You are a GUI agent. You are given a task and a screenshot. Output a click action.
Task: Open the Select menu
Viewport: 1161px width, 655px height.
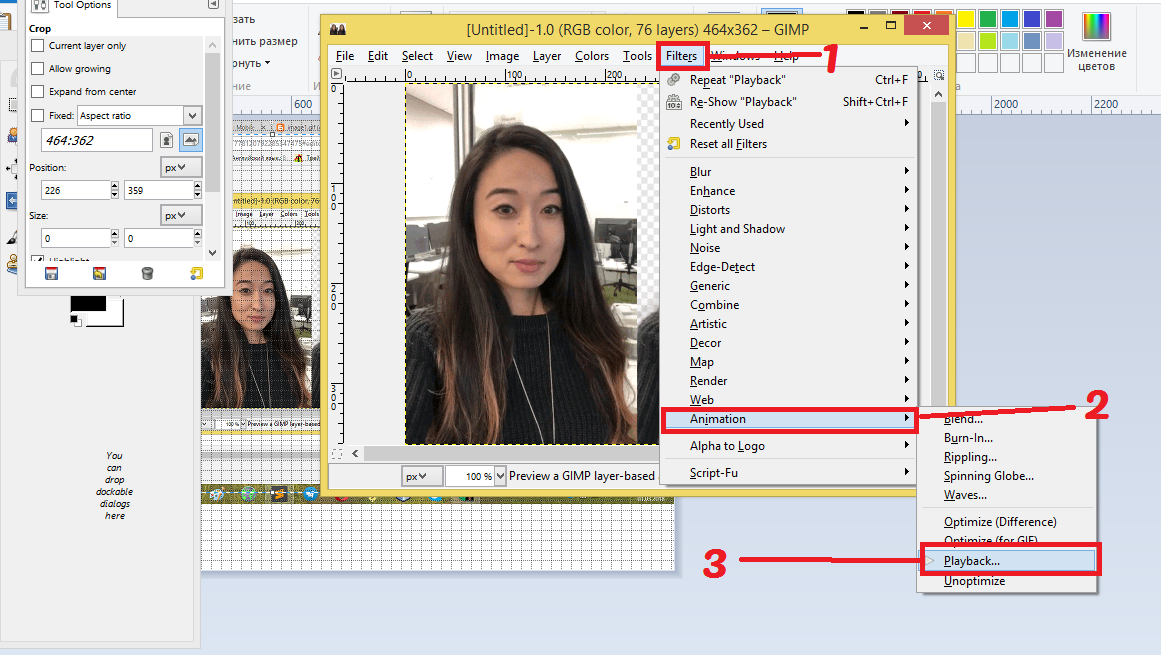417,56
